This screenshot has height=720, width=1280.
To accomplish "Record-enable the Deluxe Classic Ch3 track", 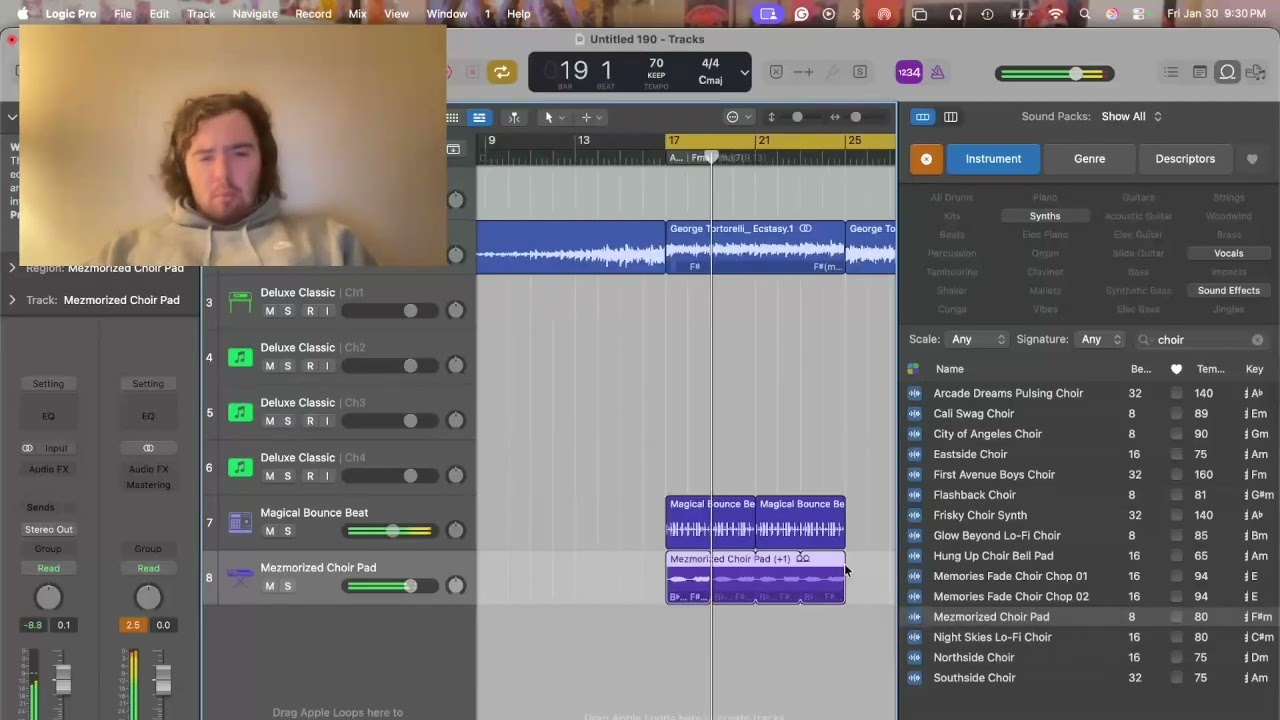I will [x=310, y=421].
